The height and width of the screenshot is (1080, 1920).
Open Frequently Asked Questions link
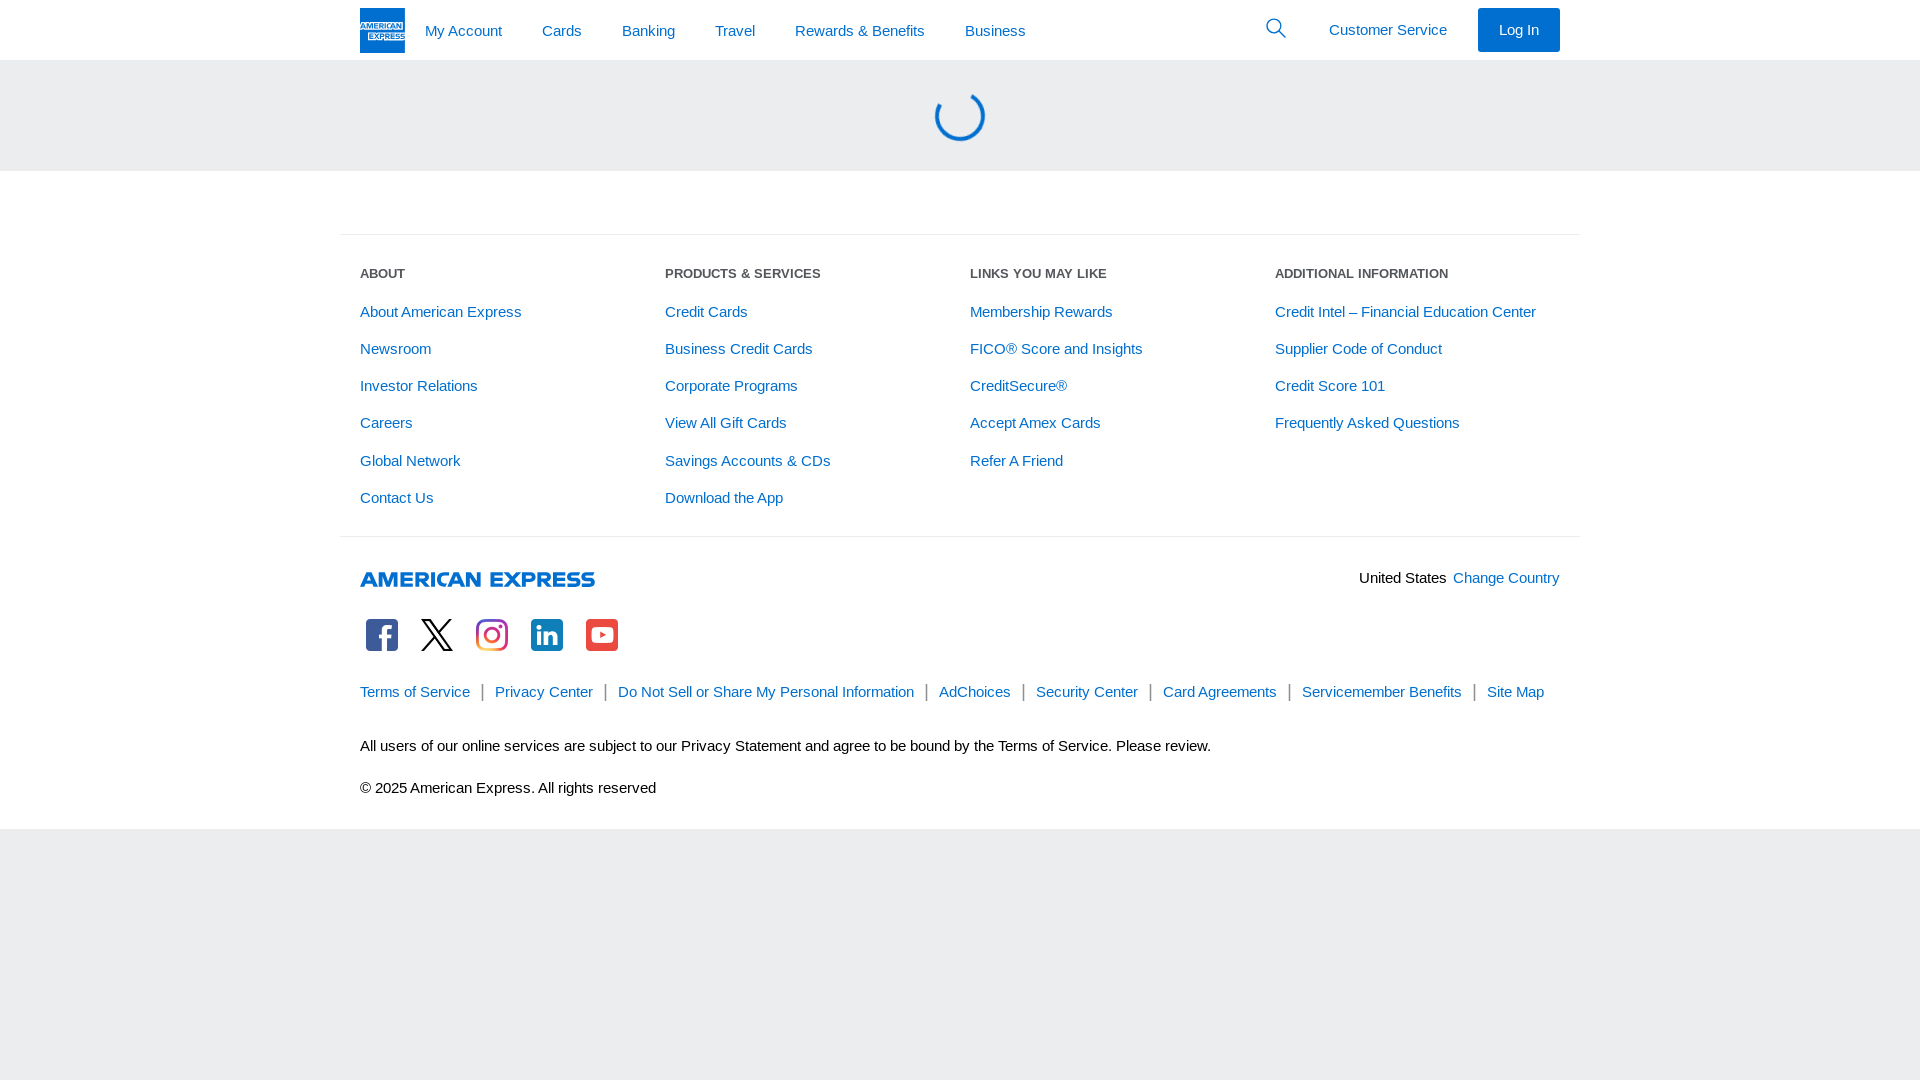point(1367,423)
